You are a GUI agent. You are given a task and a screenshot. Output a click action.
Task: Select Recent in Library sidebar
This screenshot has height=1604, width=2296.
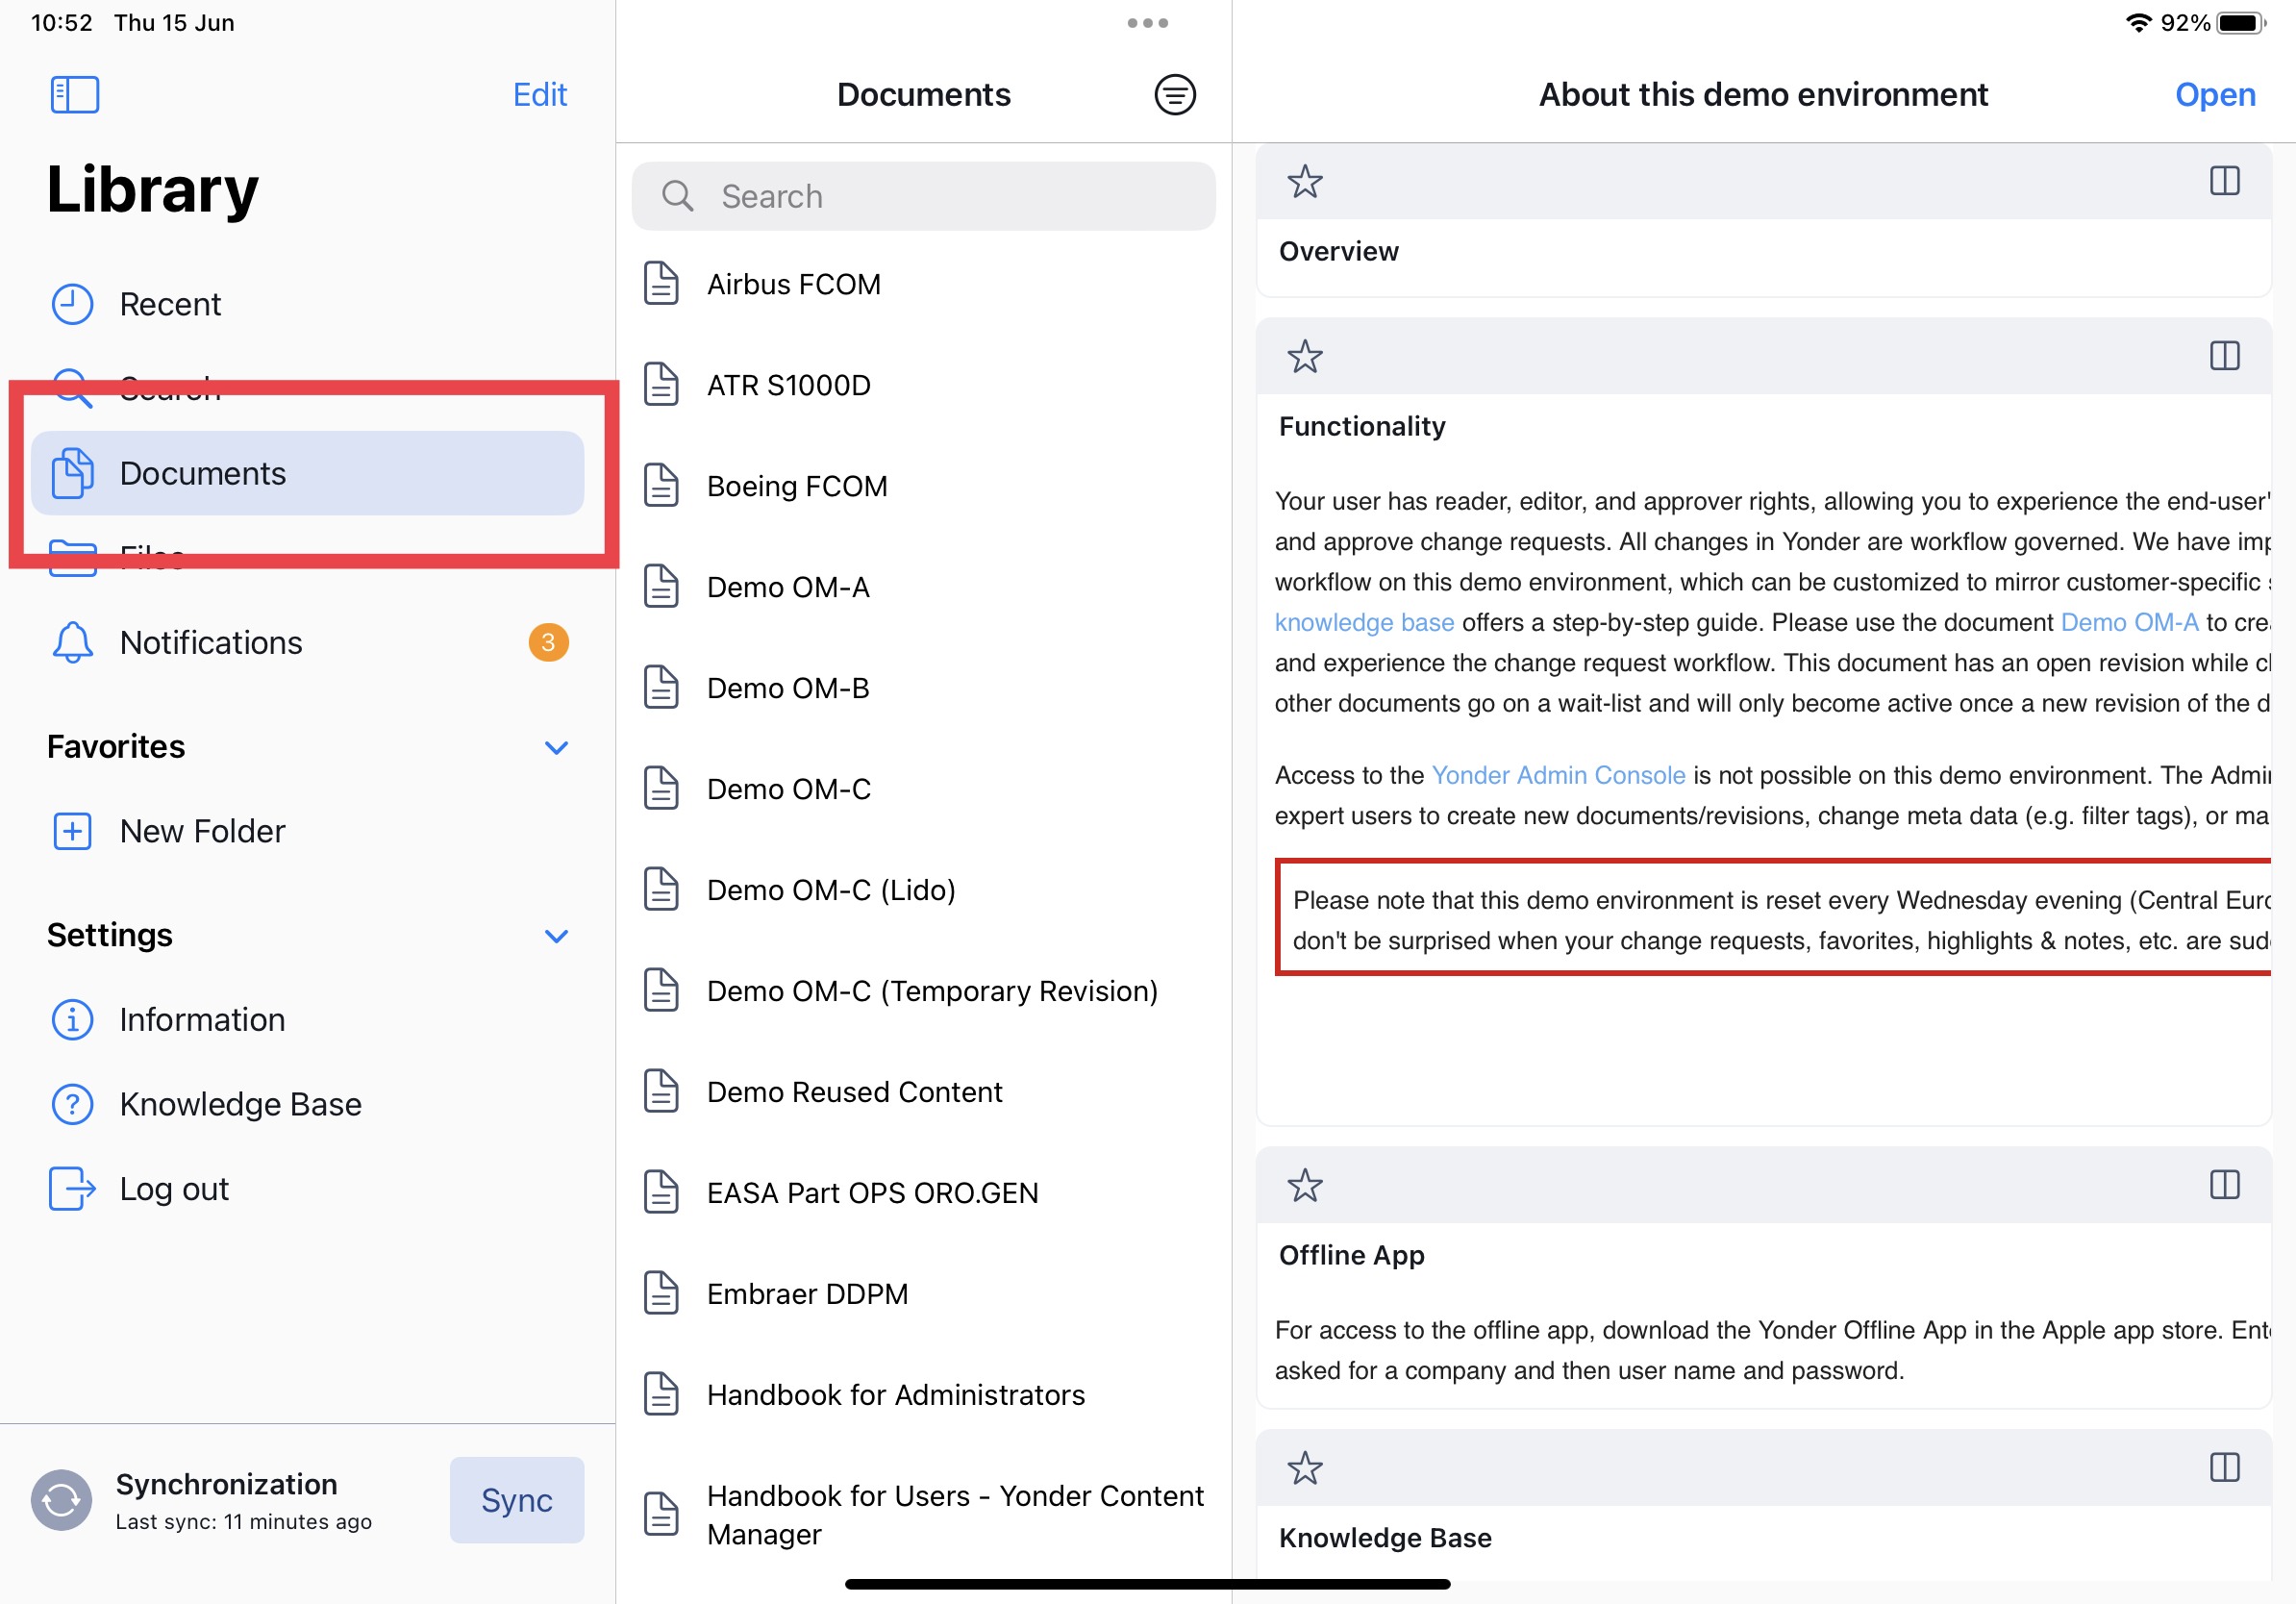[x=170, y=304]
